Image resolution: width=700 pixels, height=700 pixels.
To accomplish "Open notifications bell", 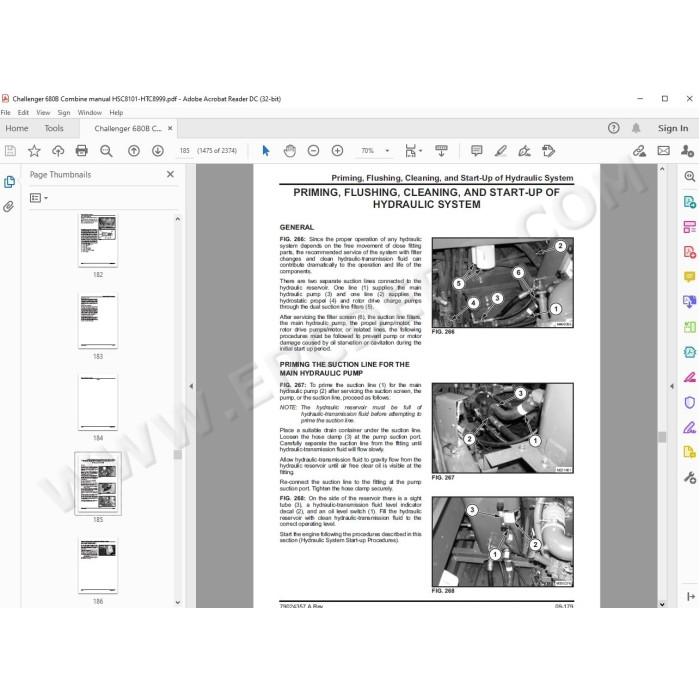I will [636, 128].
